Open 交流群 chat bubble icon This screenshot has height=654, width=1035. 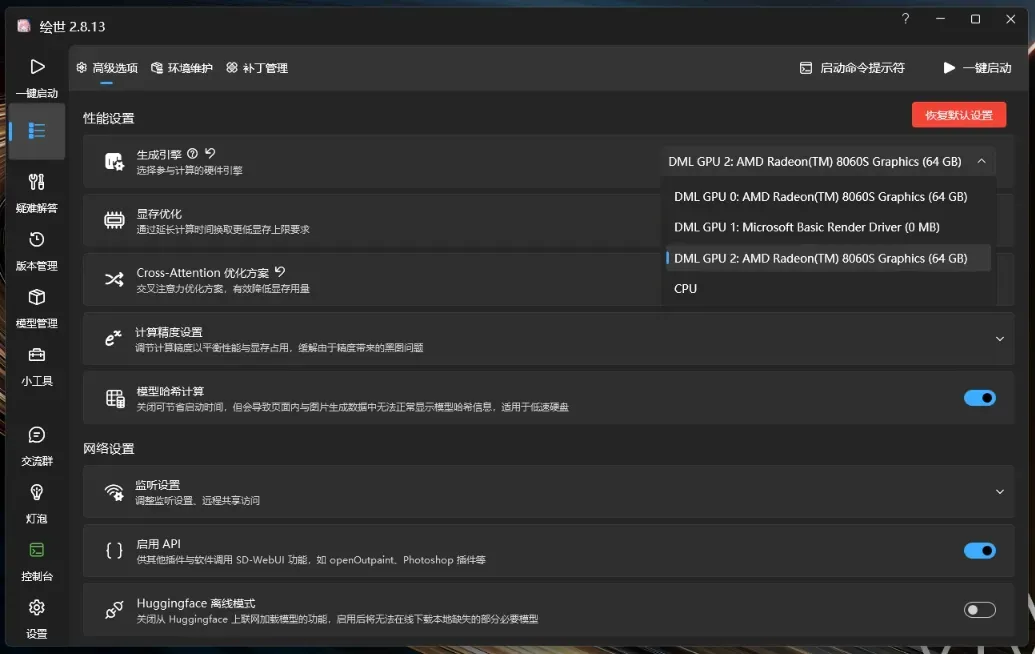click(x=37, y=435)
